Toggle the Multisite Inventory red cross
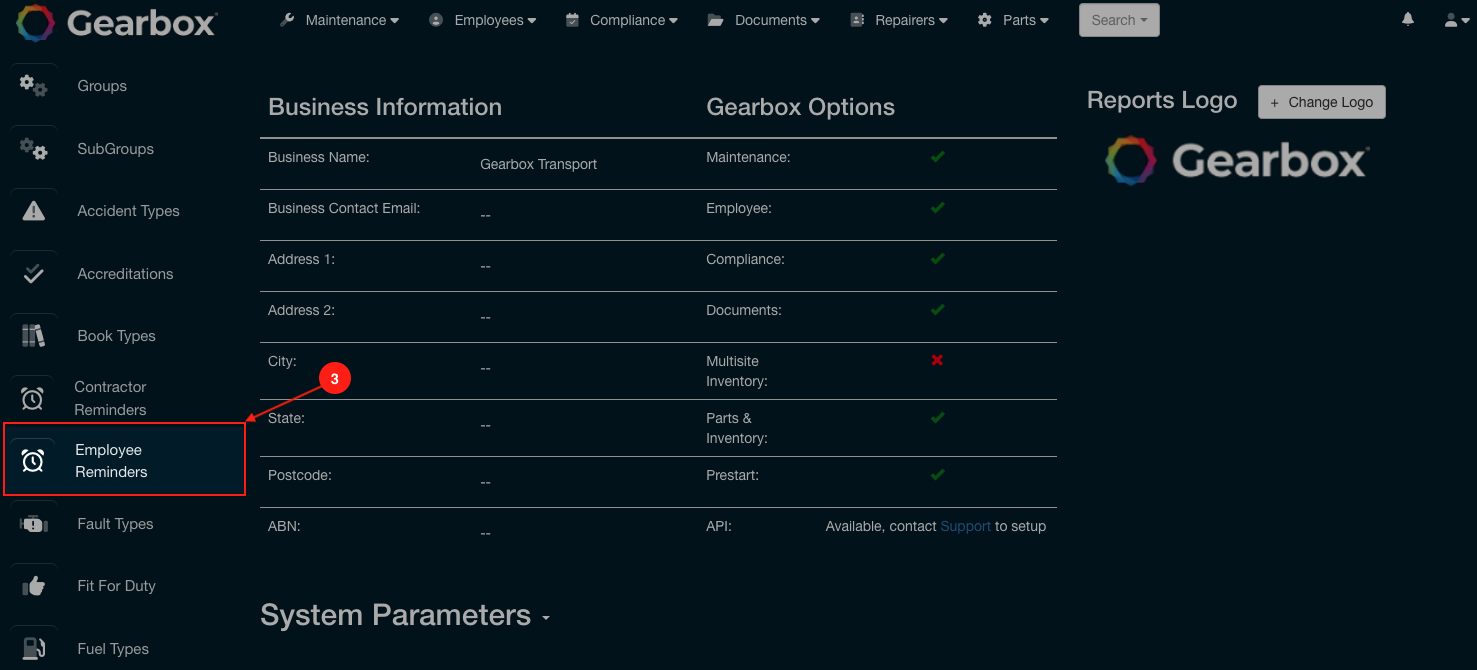1477x670 pixels. (x=937, y=360)
